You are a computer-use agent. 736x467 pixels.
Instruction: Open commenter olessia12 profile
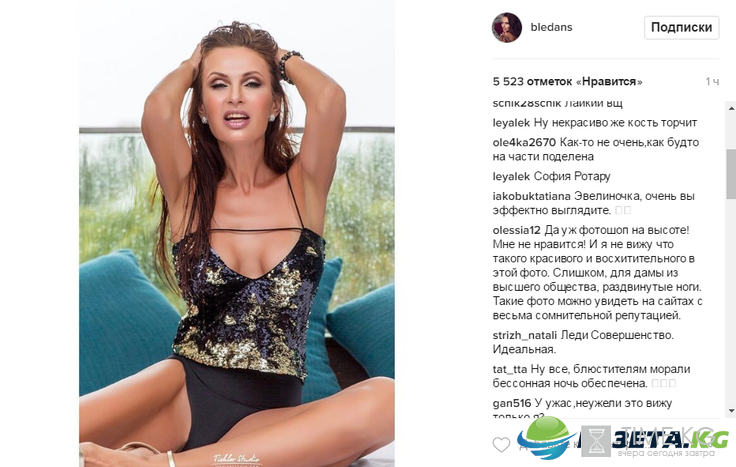[x=516, y=230]
